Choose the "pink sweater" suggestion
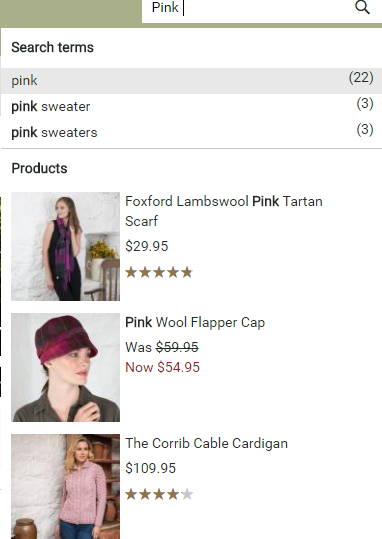Screen dimensions: 382x539 click(191, 107)
